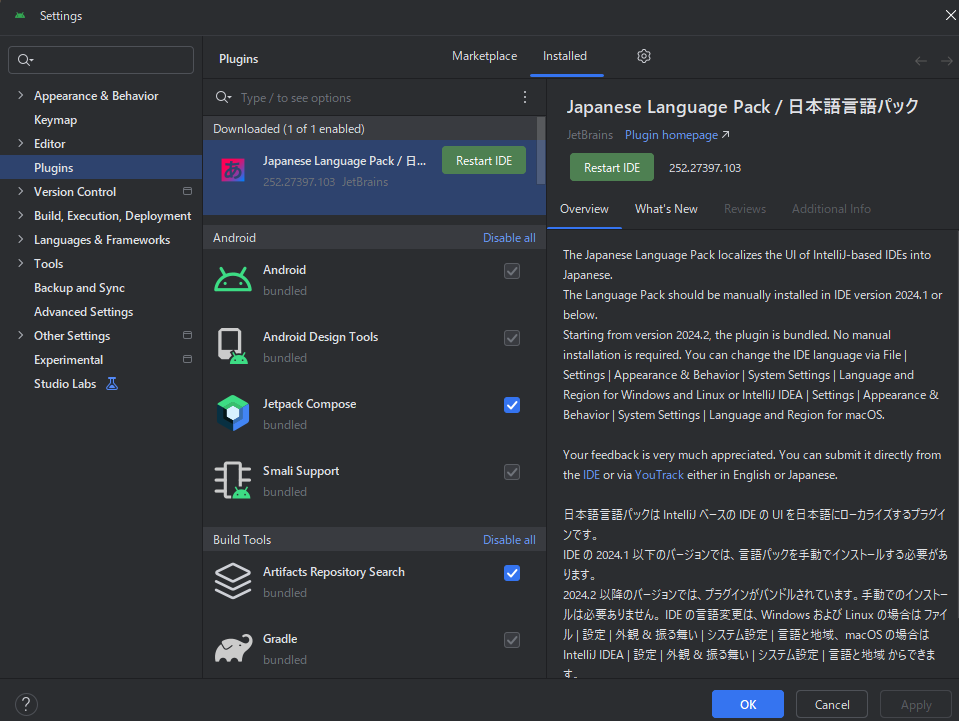Viewport: 959px width, 721px height.
Task: Click the Artifacts Repository Search plugin icon
Action: [x=233, y=581]
